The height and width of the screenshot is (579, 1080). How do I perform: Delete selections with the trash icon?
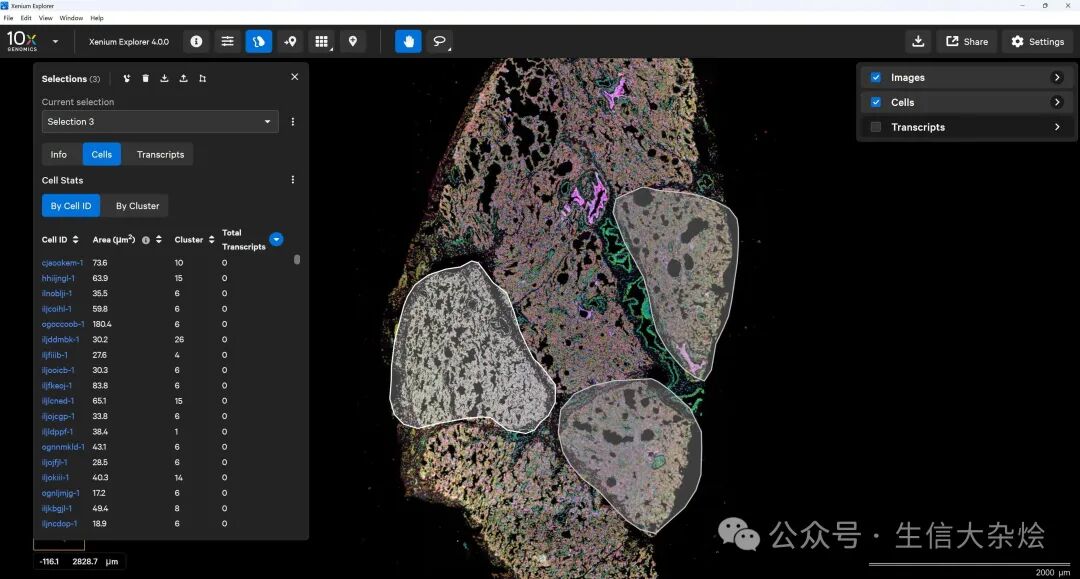[x=145, y=78]
